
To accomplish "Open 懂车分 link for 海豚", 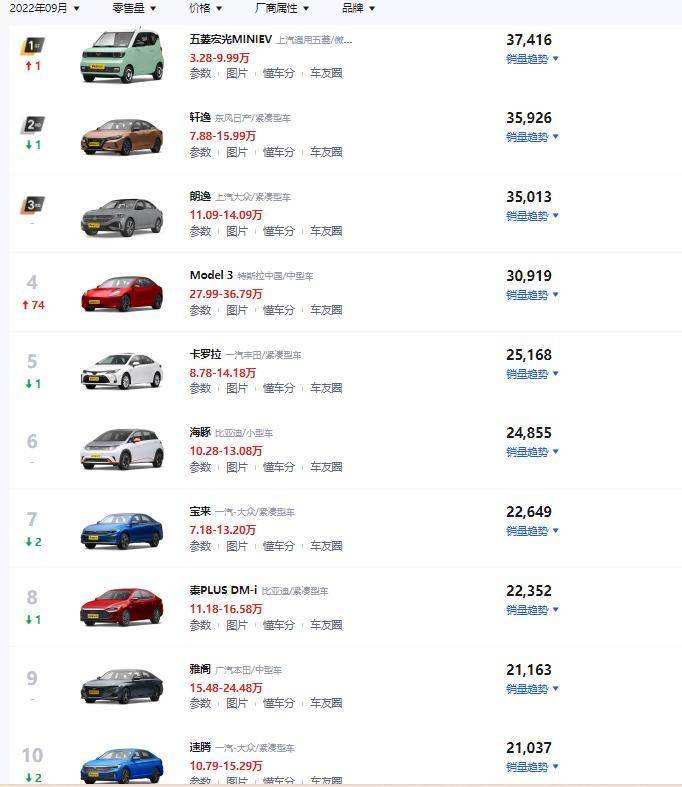I will 279,467.
